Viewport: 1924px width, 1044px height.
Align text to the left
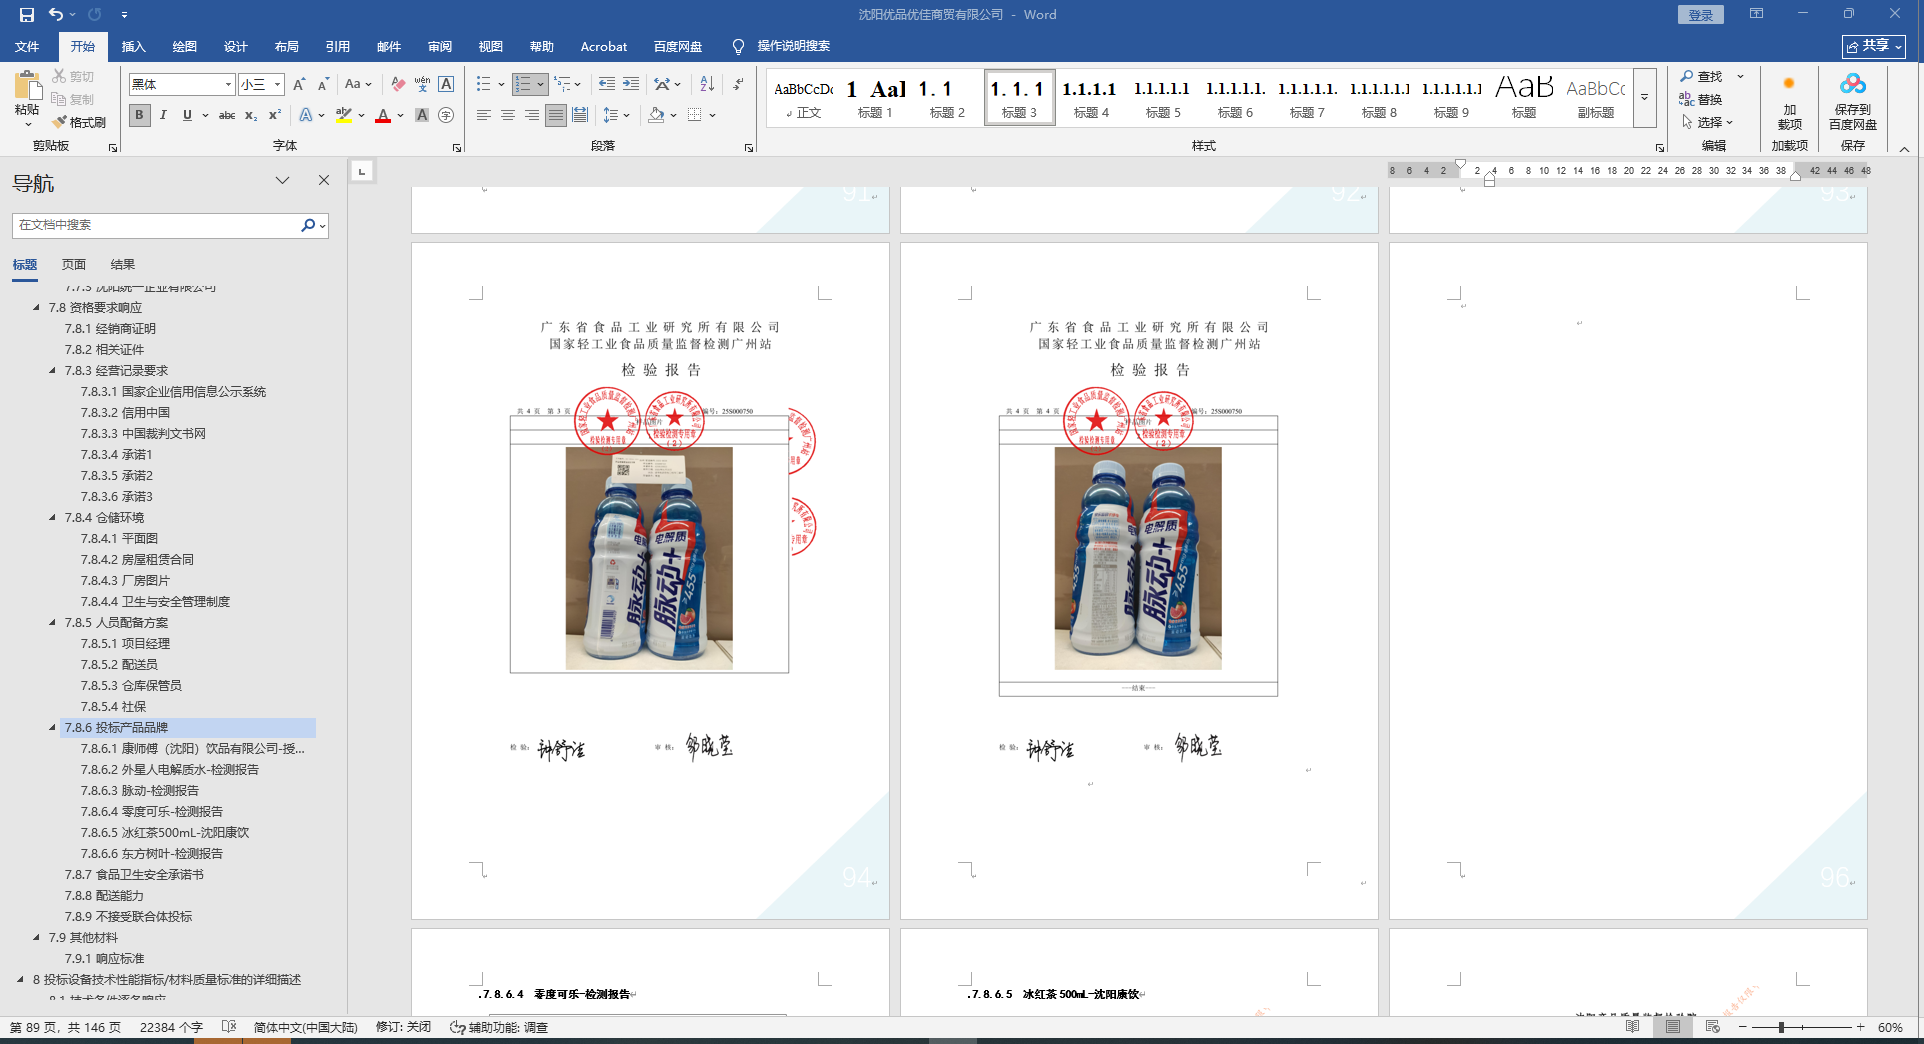(484, 116)
